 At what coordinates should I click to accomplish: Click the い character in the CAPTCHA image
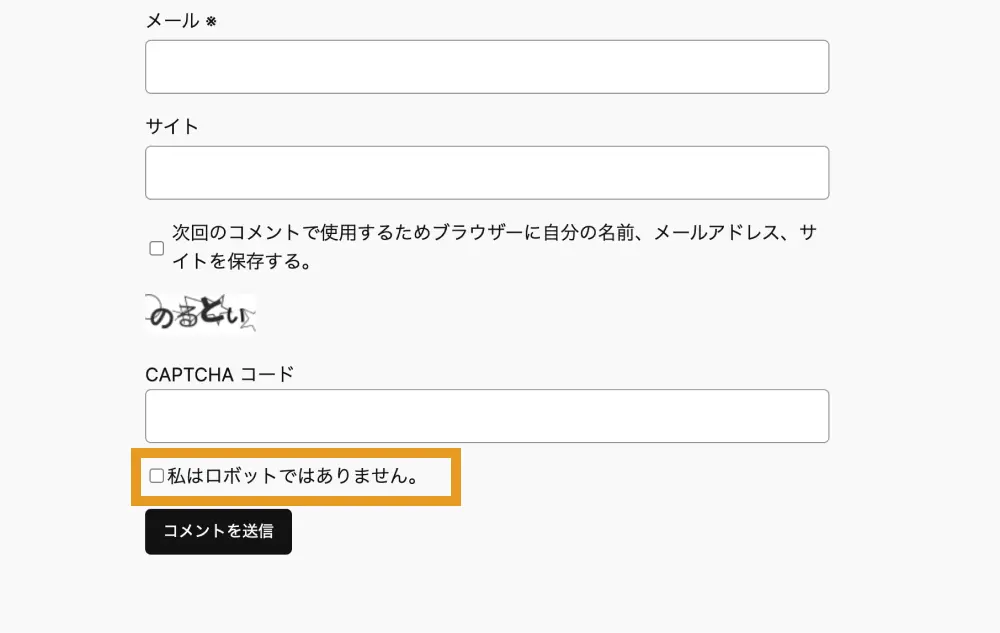235,317
